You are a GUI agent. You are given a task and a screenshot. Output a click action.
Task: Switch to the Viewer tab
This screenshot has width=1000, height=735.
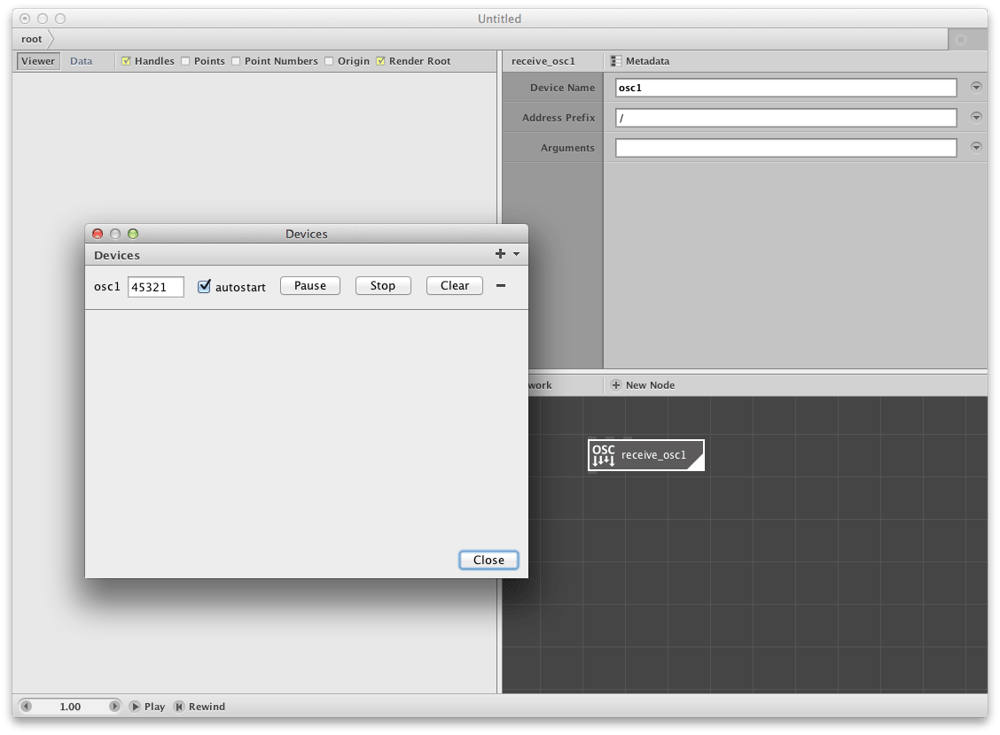[x=38, y=61]
